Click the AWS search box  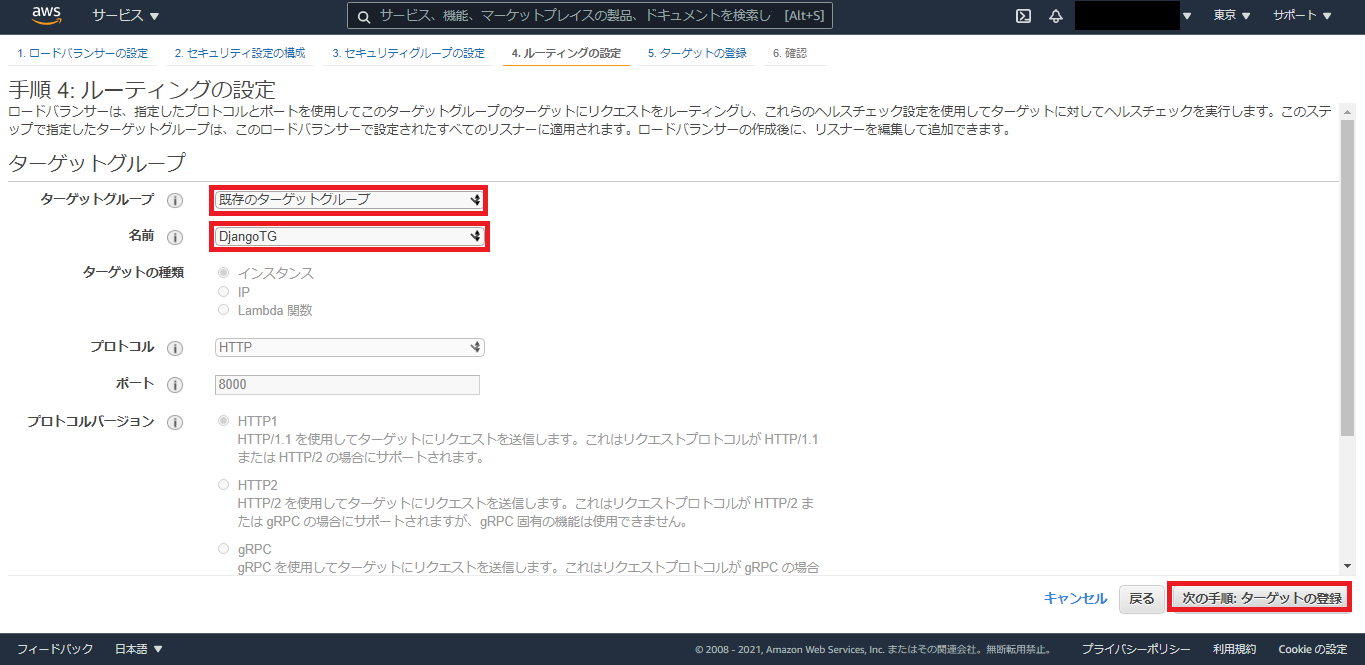pyautogui.click(x=590, y=16)
